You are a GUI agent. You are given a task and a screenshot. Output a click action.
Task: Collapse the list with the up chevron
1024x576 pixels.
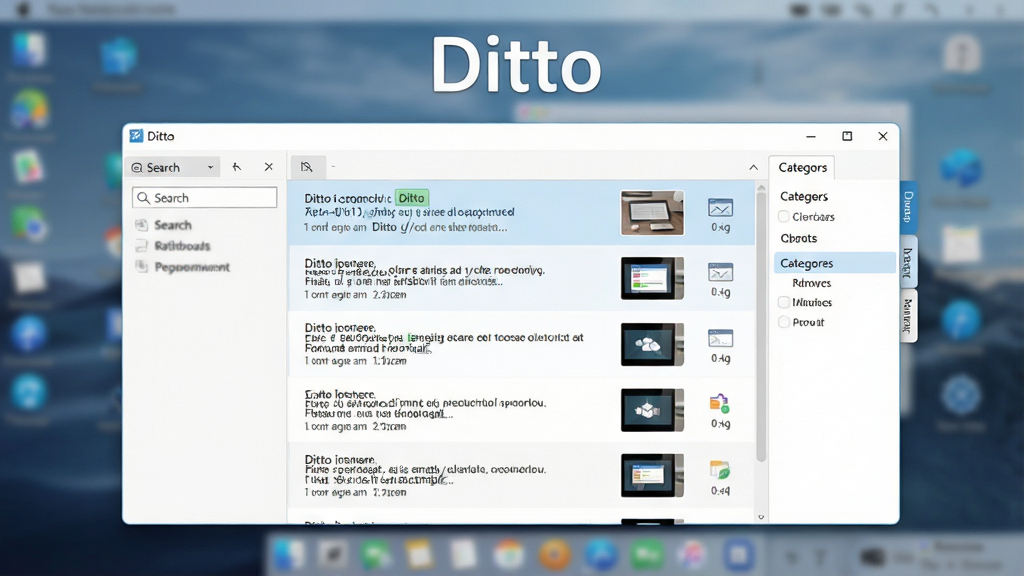[x=753, y=168]
